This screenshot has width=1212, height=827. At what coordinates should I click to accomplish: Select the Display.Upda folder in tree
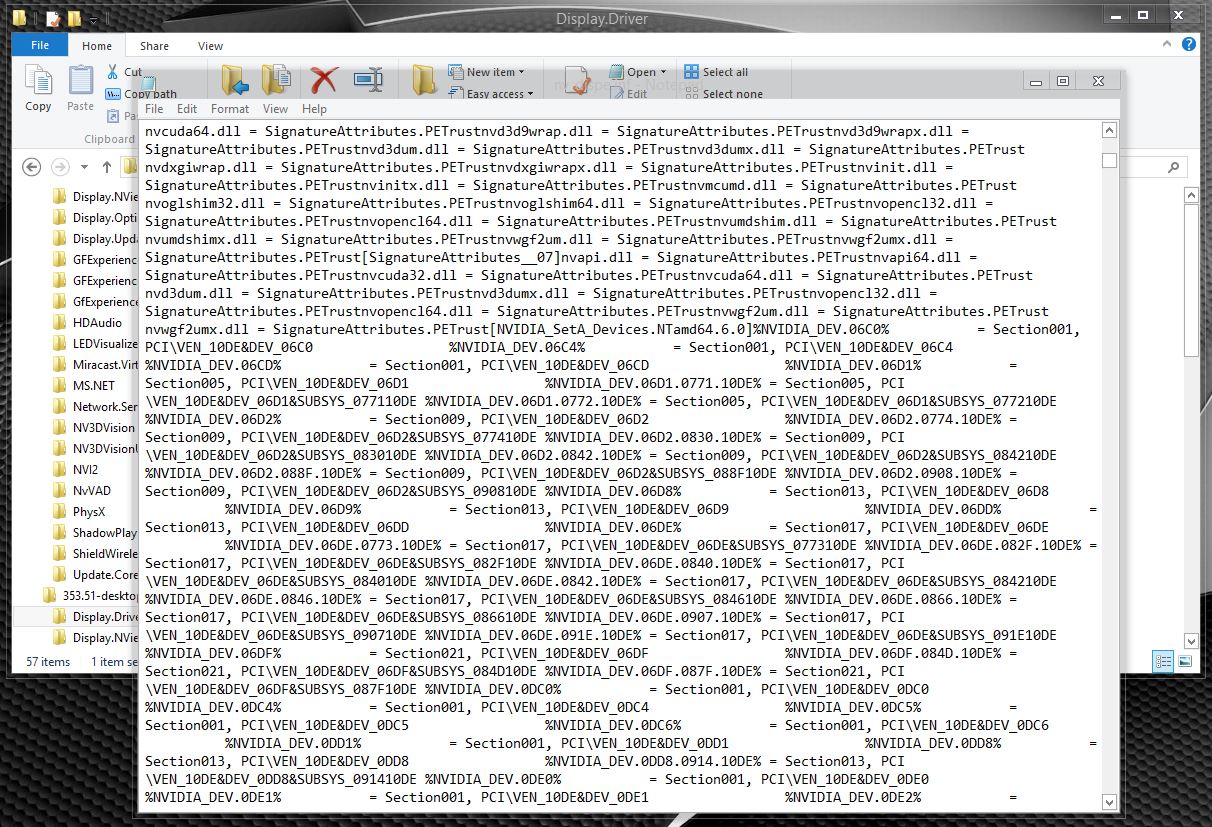96,238
